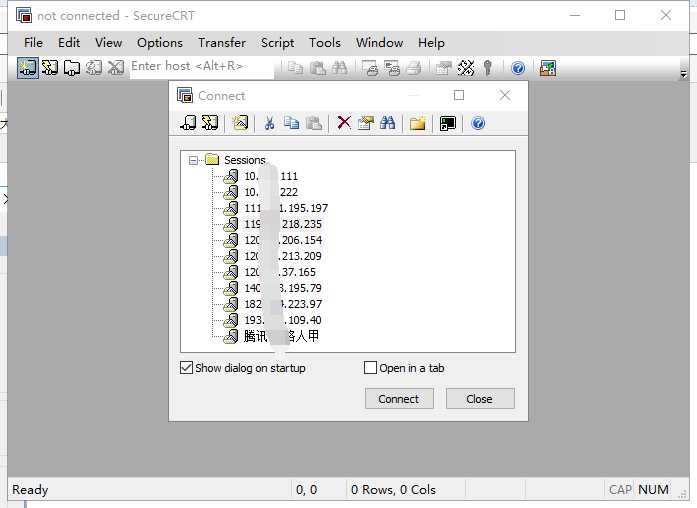This screenshot has height=508, width=697.
Task: Open the Help menu
Action: pyautogui.click(x=431, y=43)
